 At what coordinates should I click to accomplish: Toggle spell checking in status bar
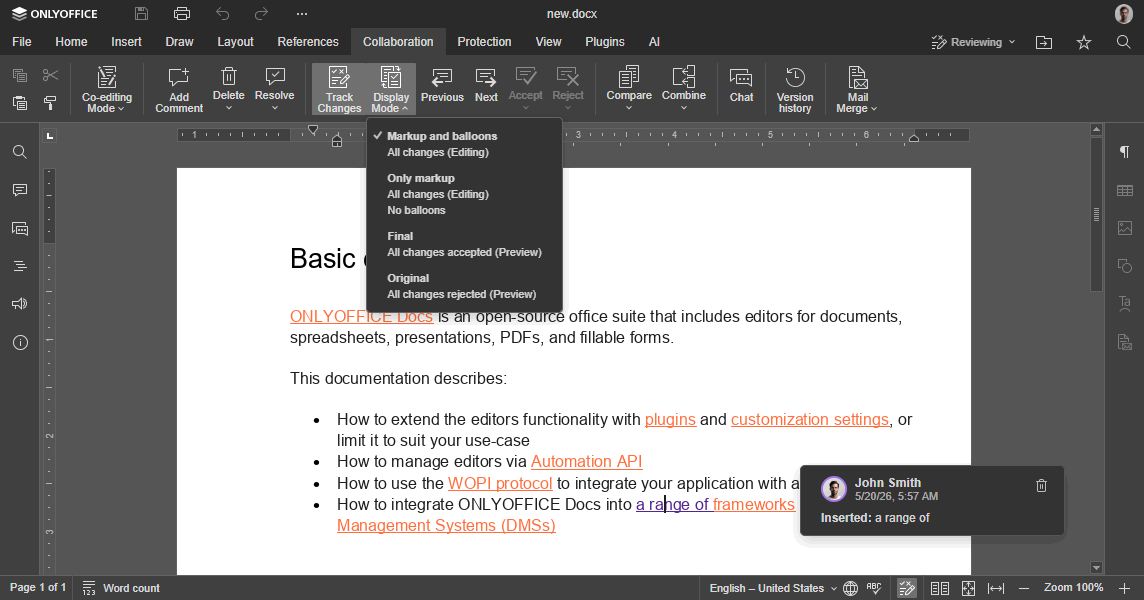pos(874,588)
